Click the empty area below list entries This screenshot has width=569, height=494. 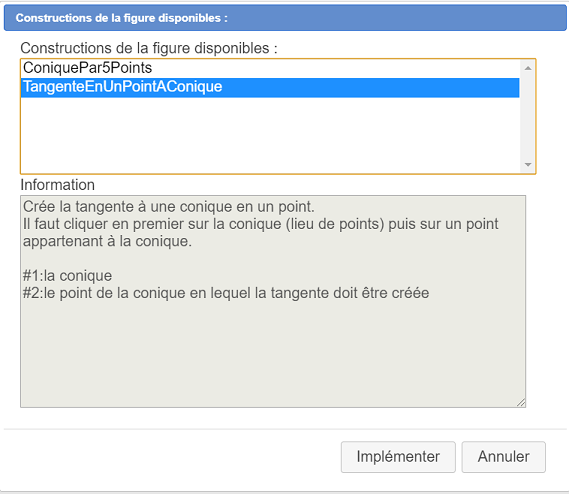coord(270,135)
